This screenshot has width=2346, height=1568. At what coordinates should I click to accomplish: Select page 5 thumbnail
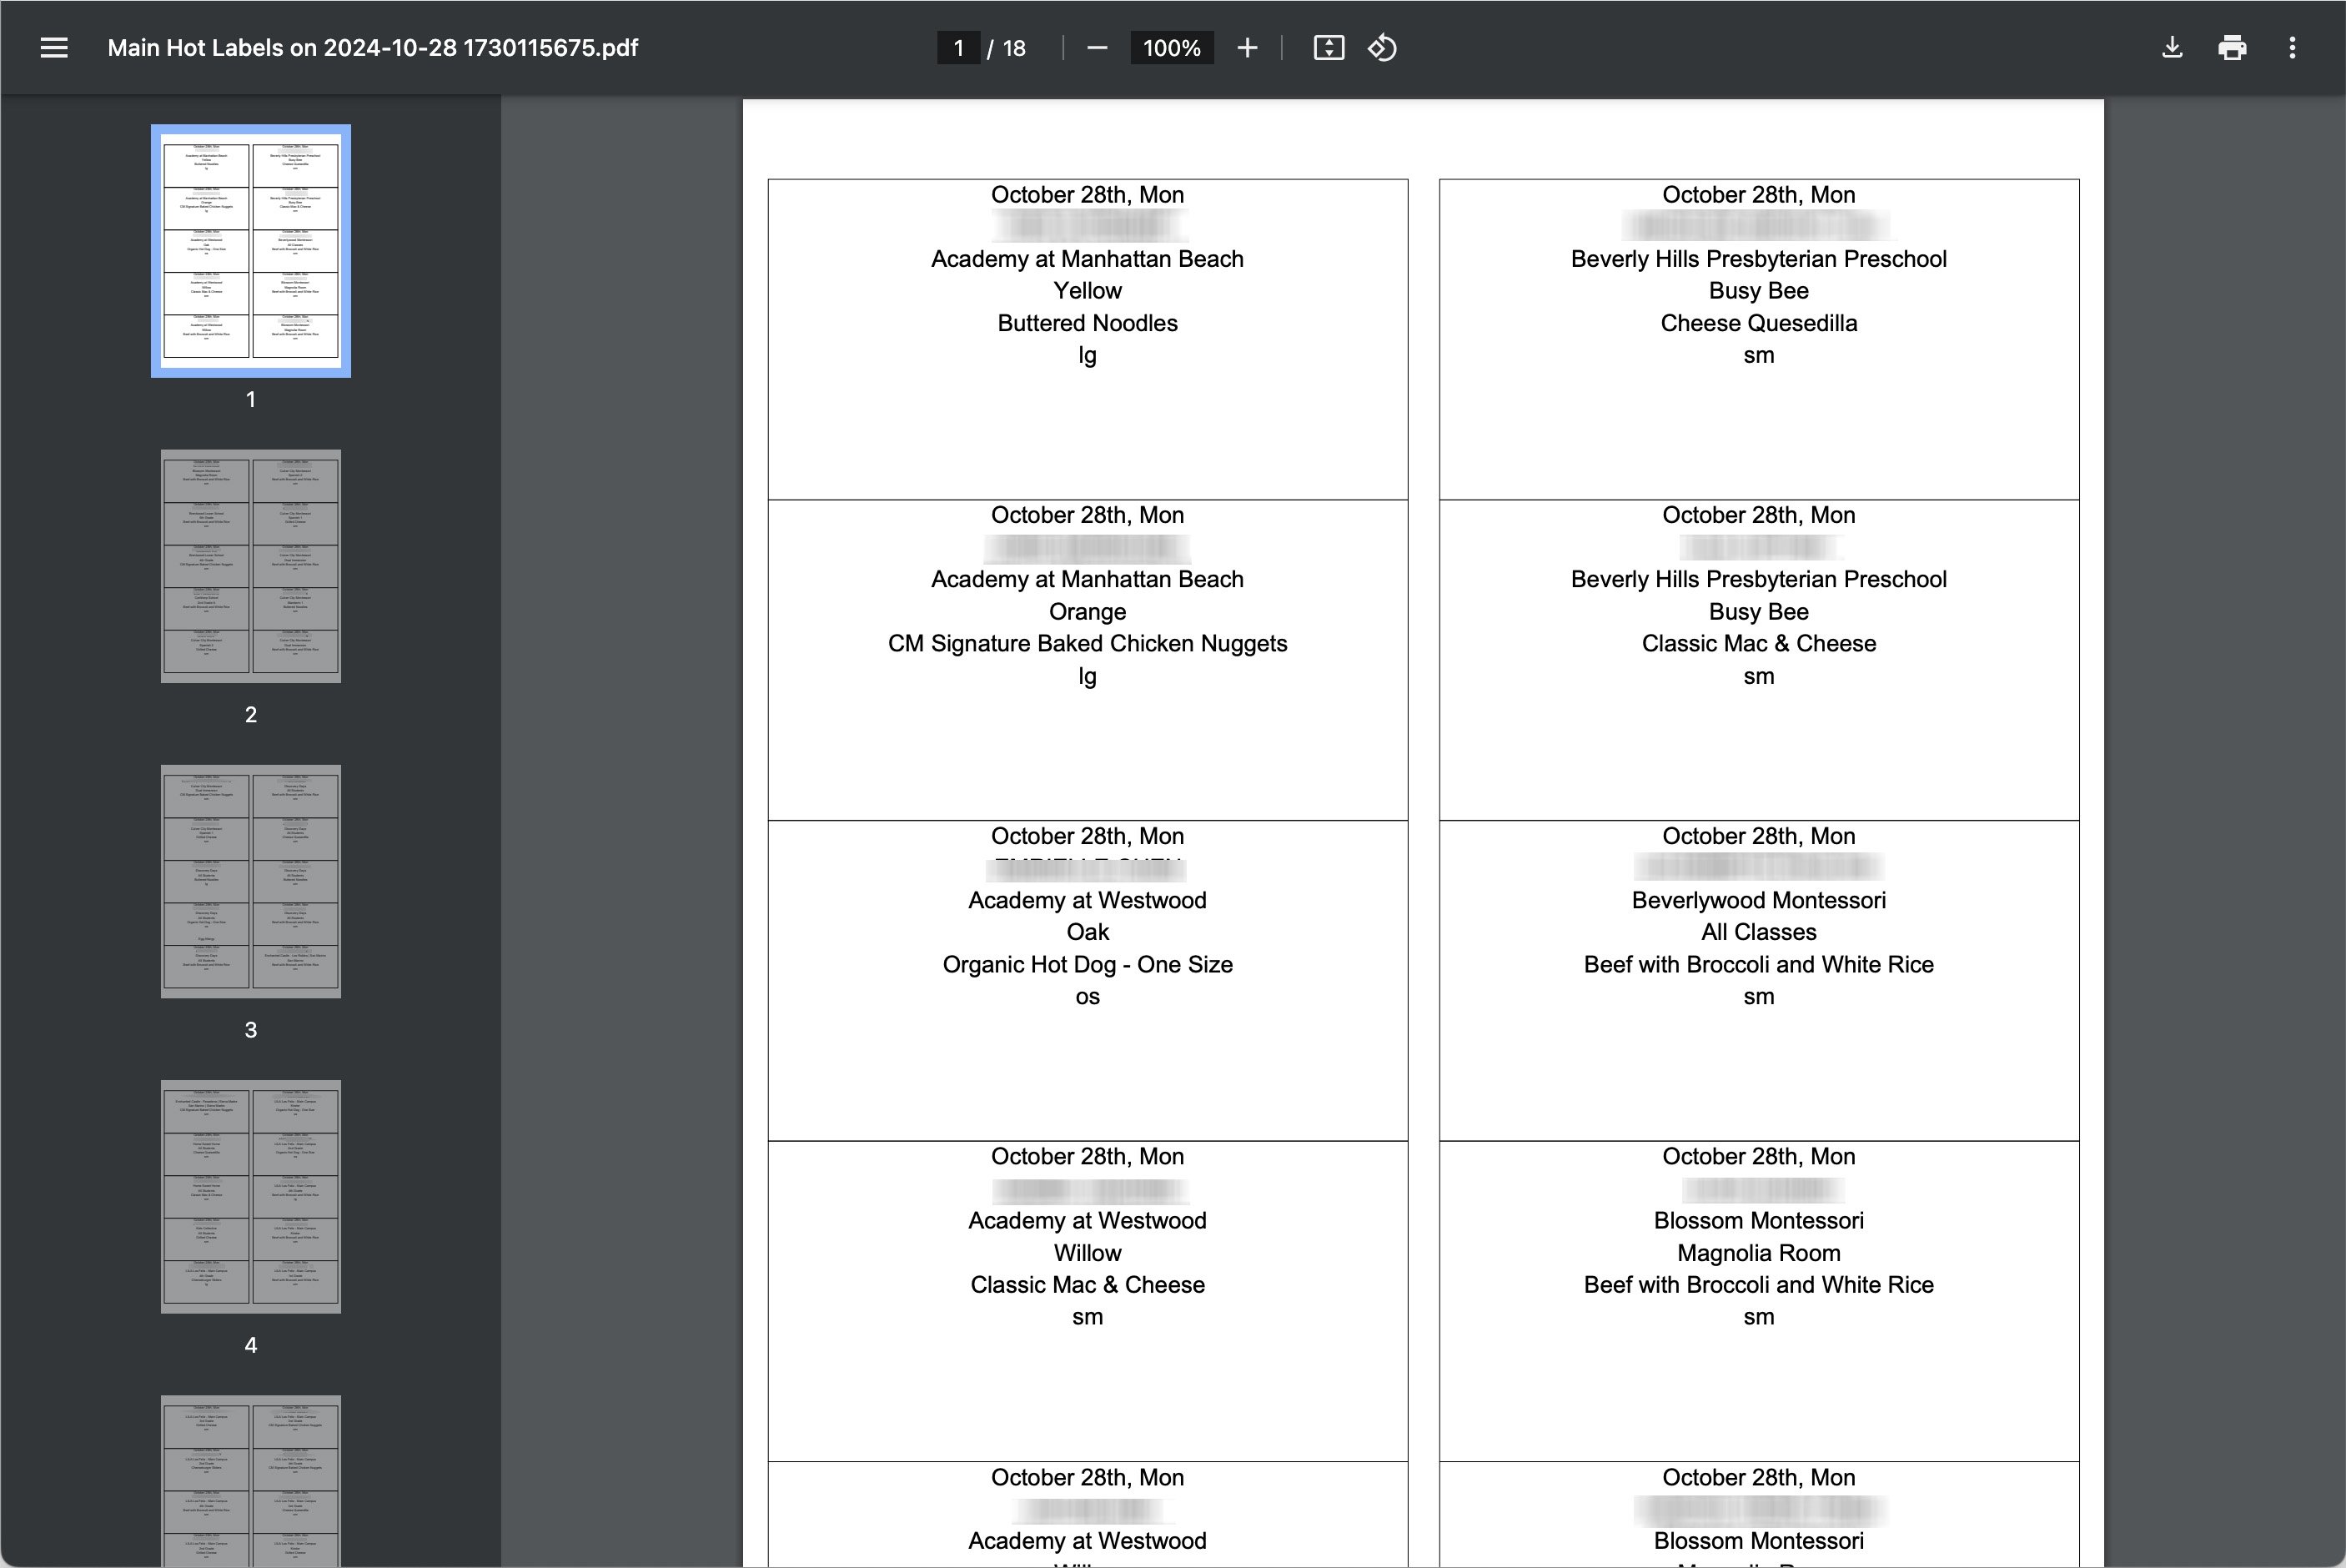pos(251,1481)
